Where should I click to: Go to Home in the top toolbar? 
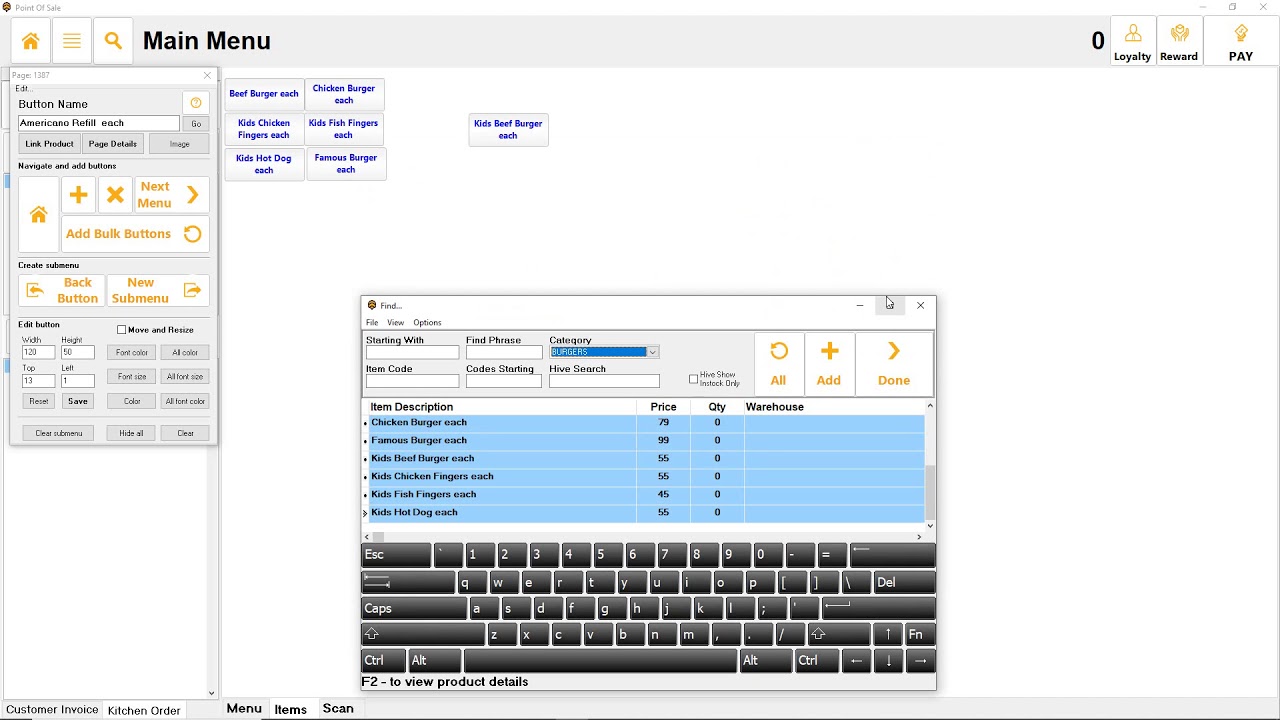click(x=31, y=41)
